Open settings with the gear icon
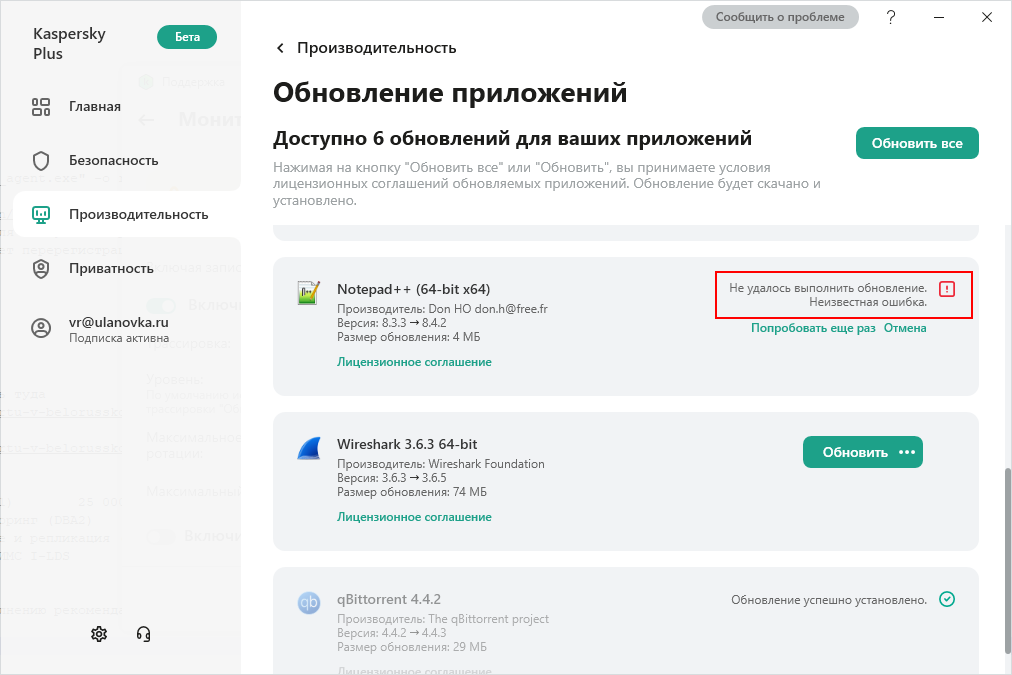This screenshot has width=1012, height=675. [99, 634]
